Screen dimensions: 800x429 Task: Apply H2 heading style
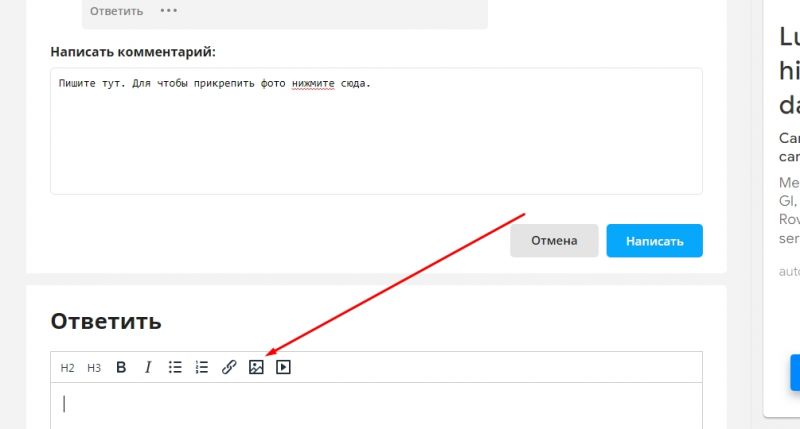(x=67, y=367)
